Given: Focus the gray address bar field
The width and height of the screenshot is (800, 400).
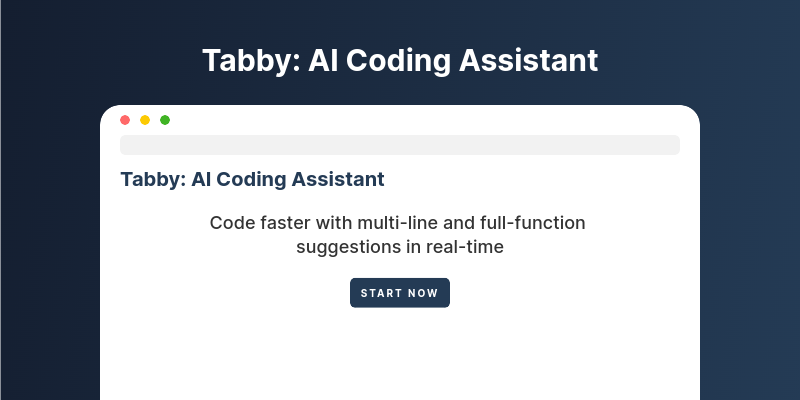Looking at the screenshot, I should [400, 145].
